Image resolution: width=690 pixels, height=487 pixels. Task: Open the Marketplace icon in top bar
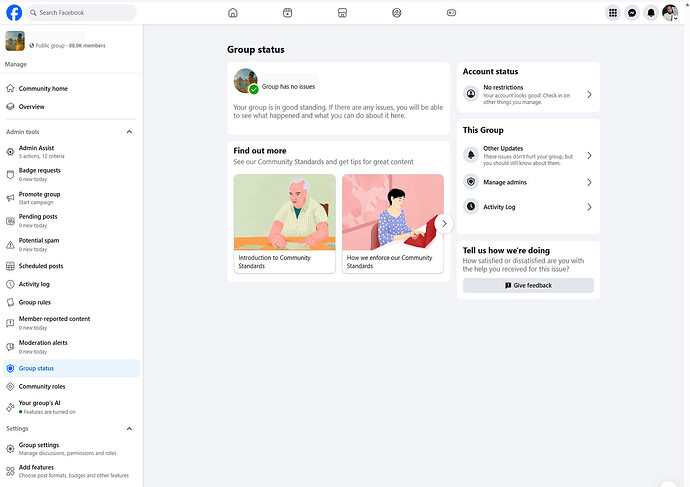[342, 13]
